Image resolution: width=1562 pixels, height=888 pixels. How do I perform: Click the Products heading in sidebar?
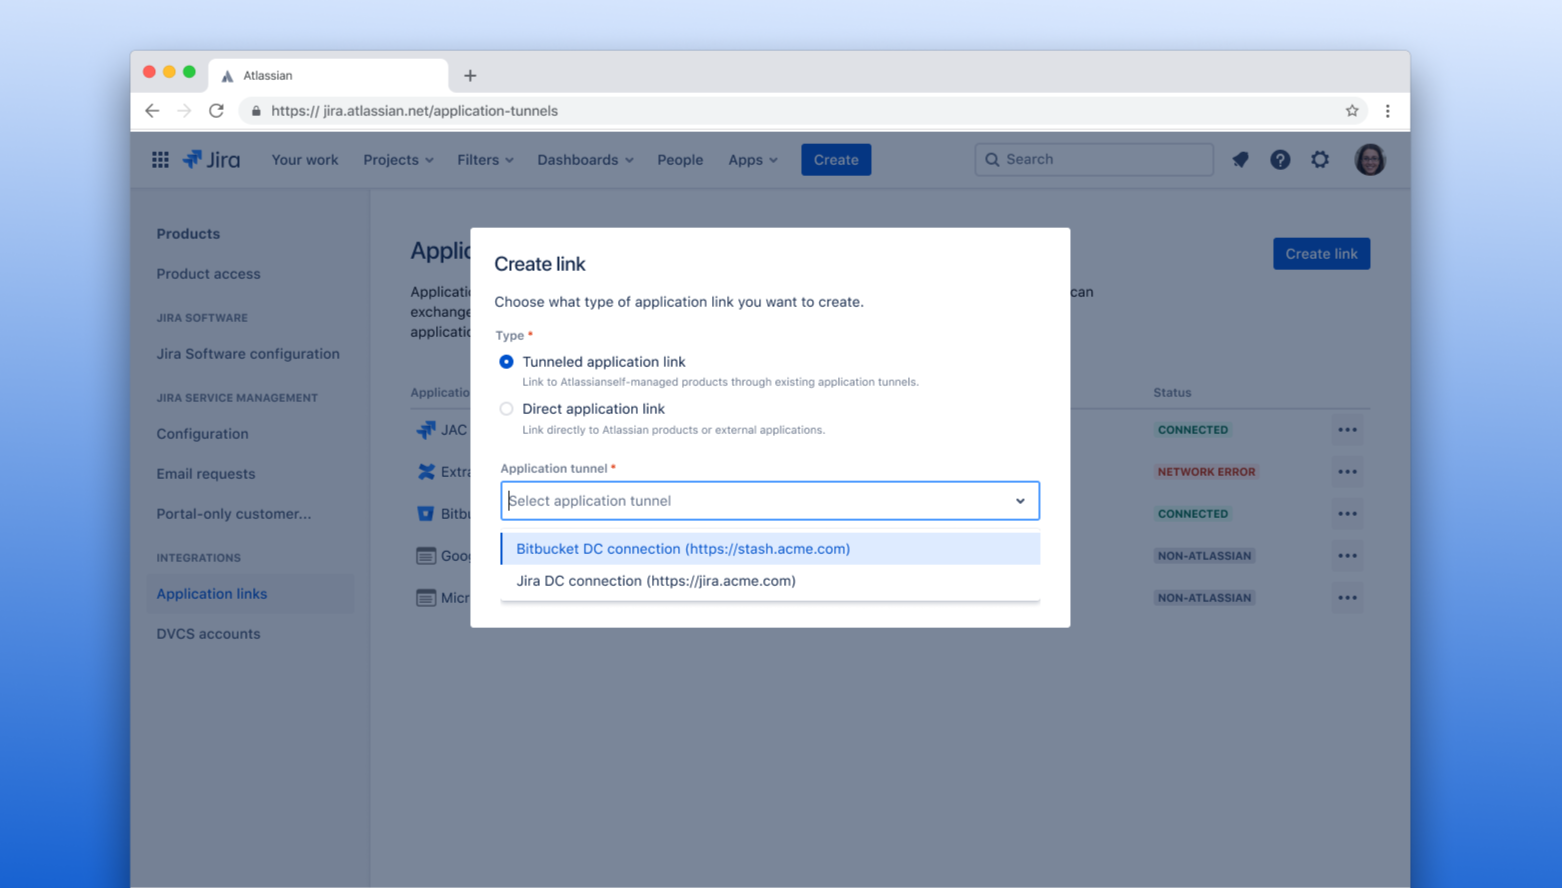point(188,234)
